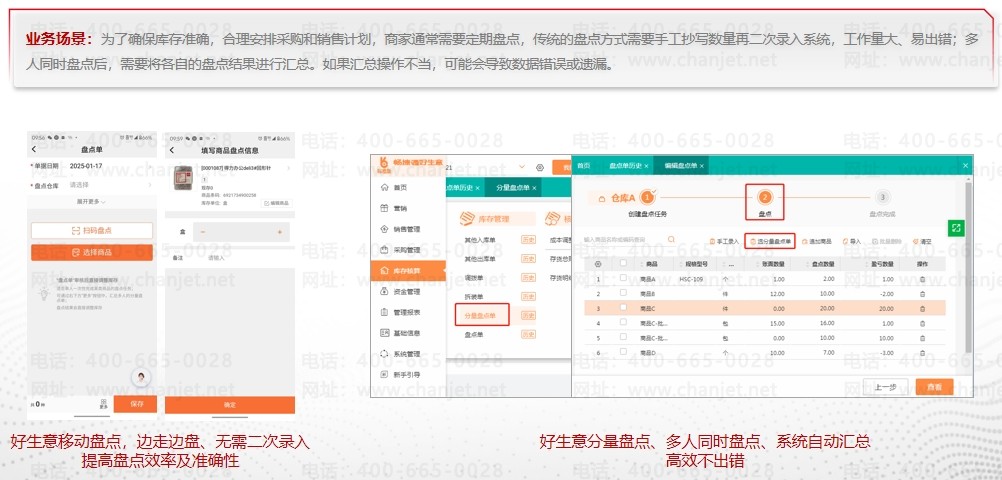Tap the orange 保存 button
The image size is (1002, 480).
pos(137,404)
